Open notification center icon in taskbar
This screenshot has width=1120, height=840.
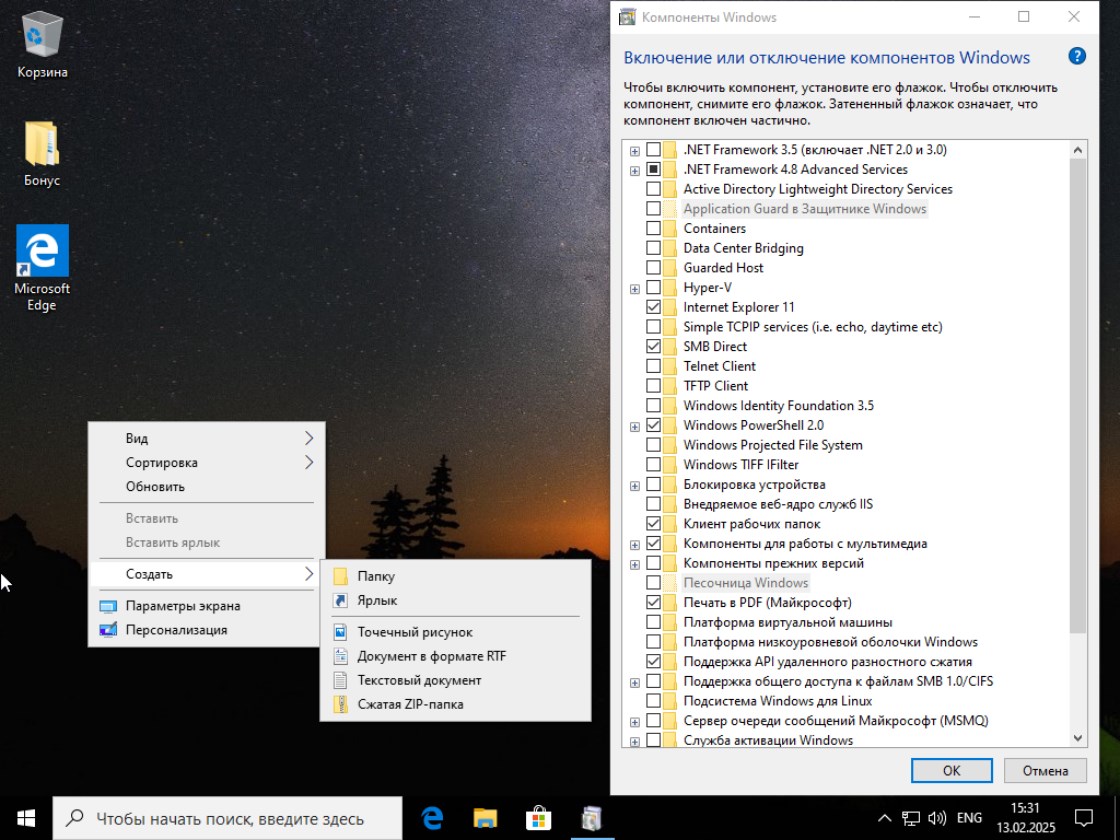click(1083, 818)
